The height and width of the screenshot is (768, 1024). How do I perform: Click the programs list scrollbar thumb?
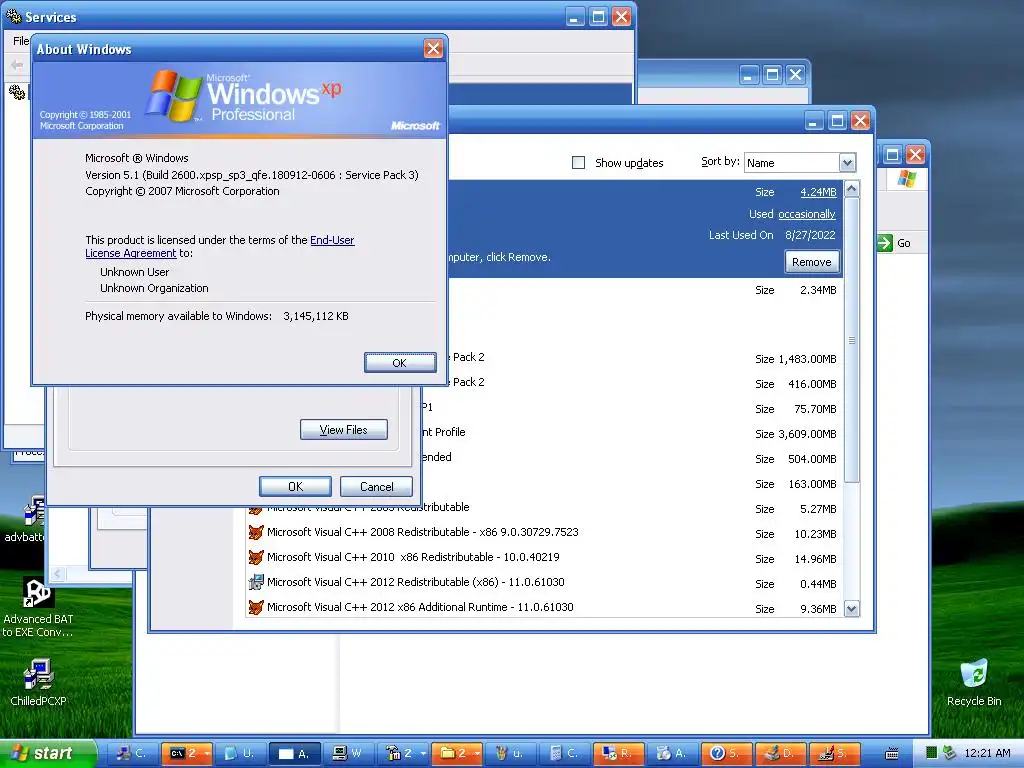852,340
